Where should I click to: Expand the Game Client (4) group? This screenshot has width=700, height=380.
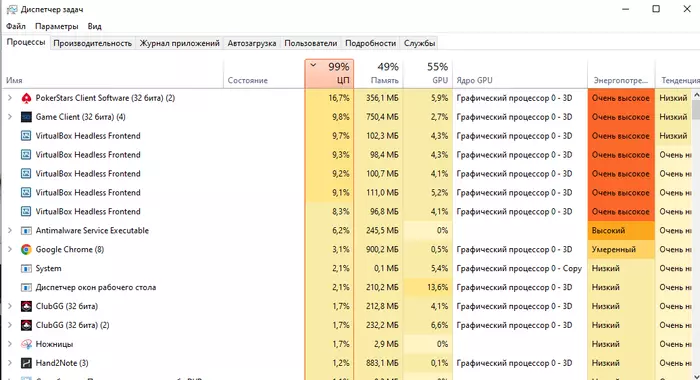click(x=10, y=117)
